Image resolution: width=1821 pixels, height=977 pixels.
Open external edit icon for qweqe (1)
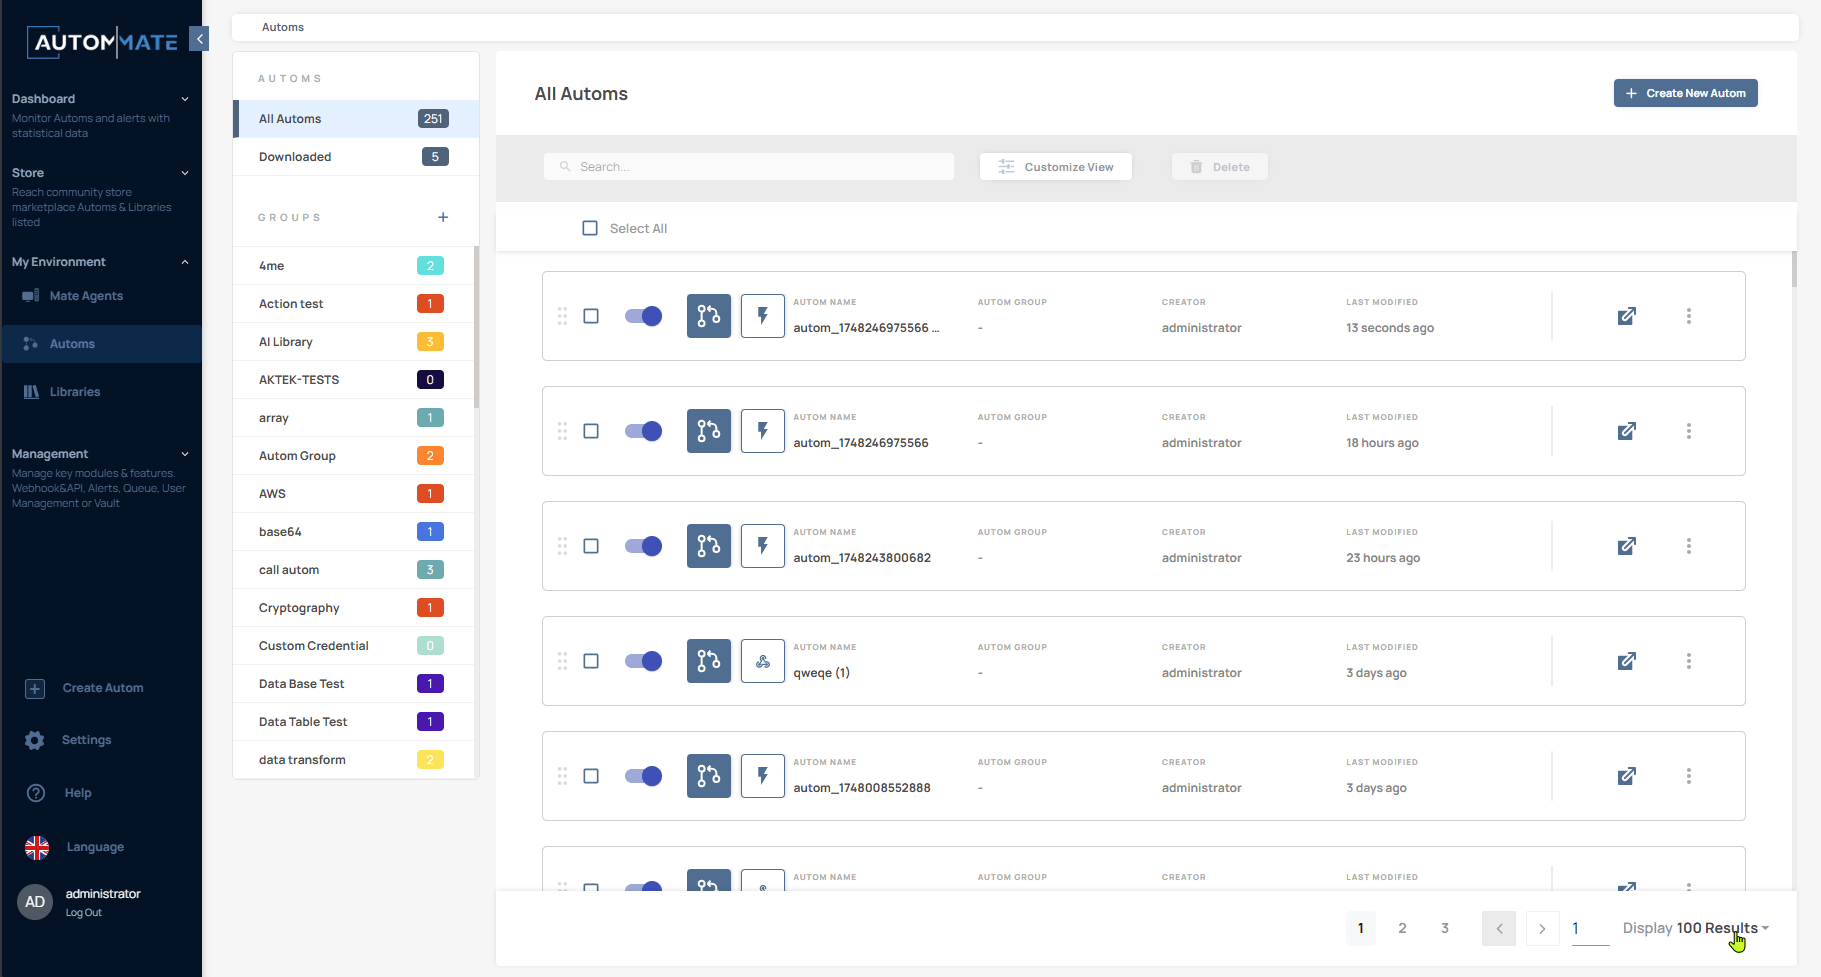click(1626, 661)
